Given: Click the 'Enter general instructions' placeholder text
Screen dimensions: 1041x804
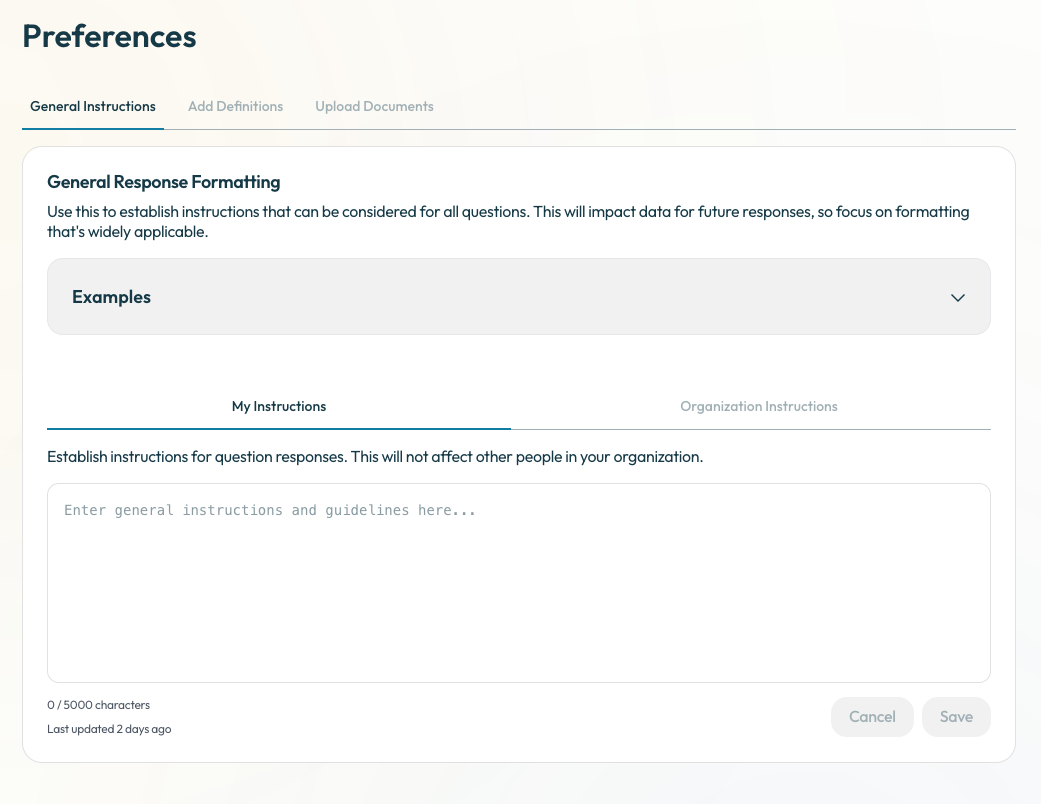Looking at the screenshot, I should [269, 510].
